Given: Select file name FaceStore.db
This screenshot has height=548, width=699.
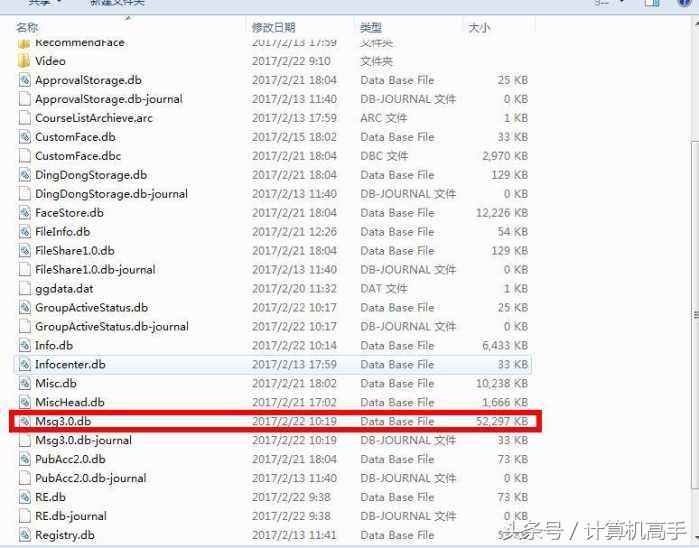Looking at the screenshot, I should tap(69, 213).
